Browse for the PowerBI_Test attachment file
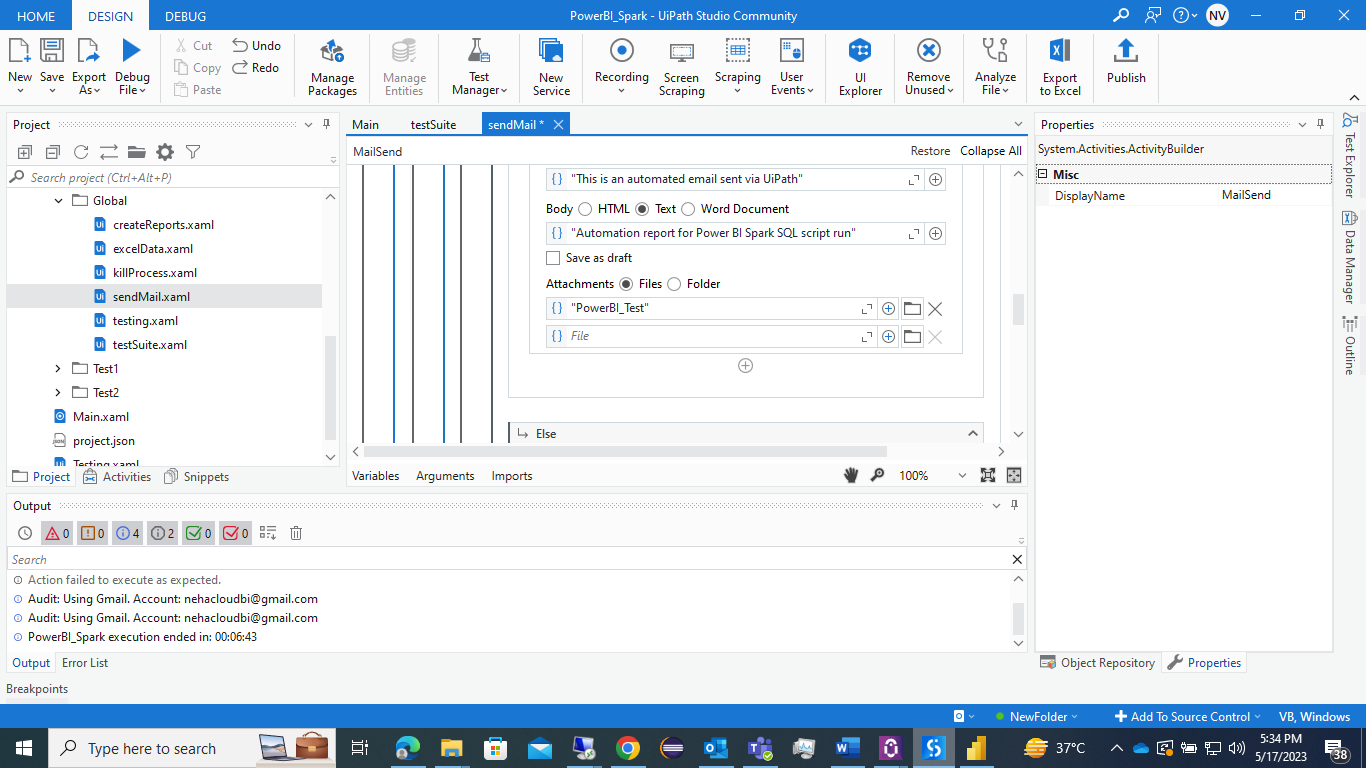Viewport: 1366px width, 768px height. tap(912, 308)
